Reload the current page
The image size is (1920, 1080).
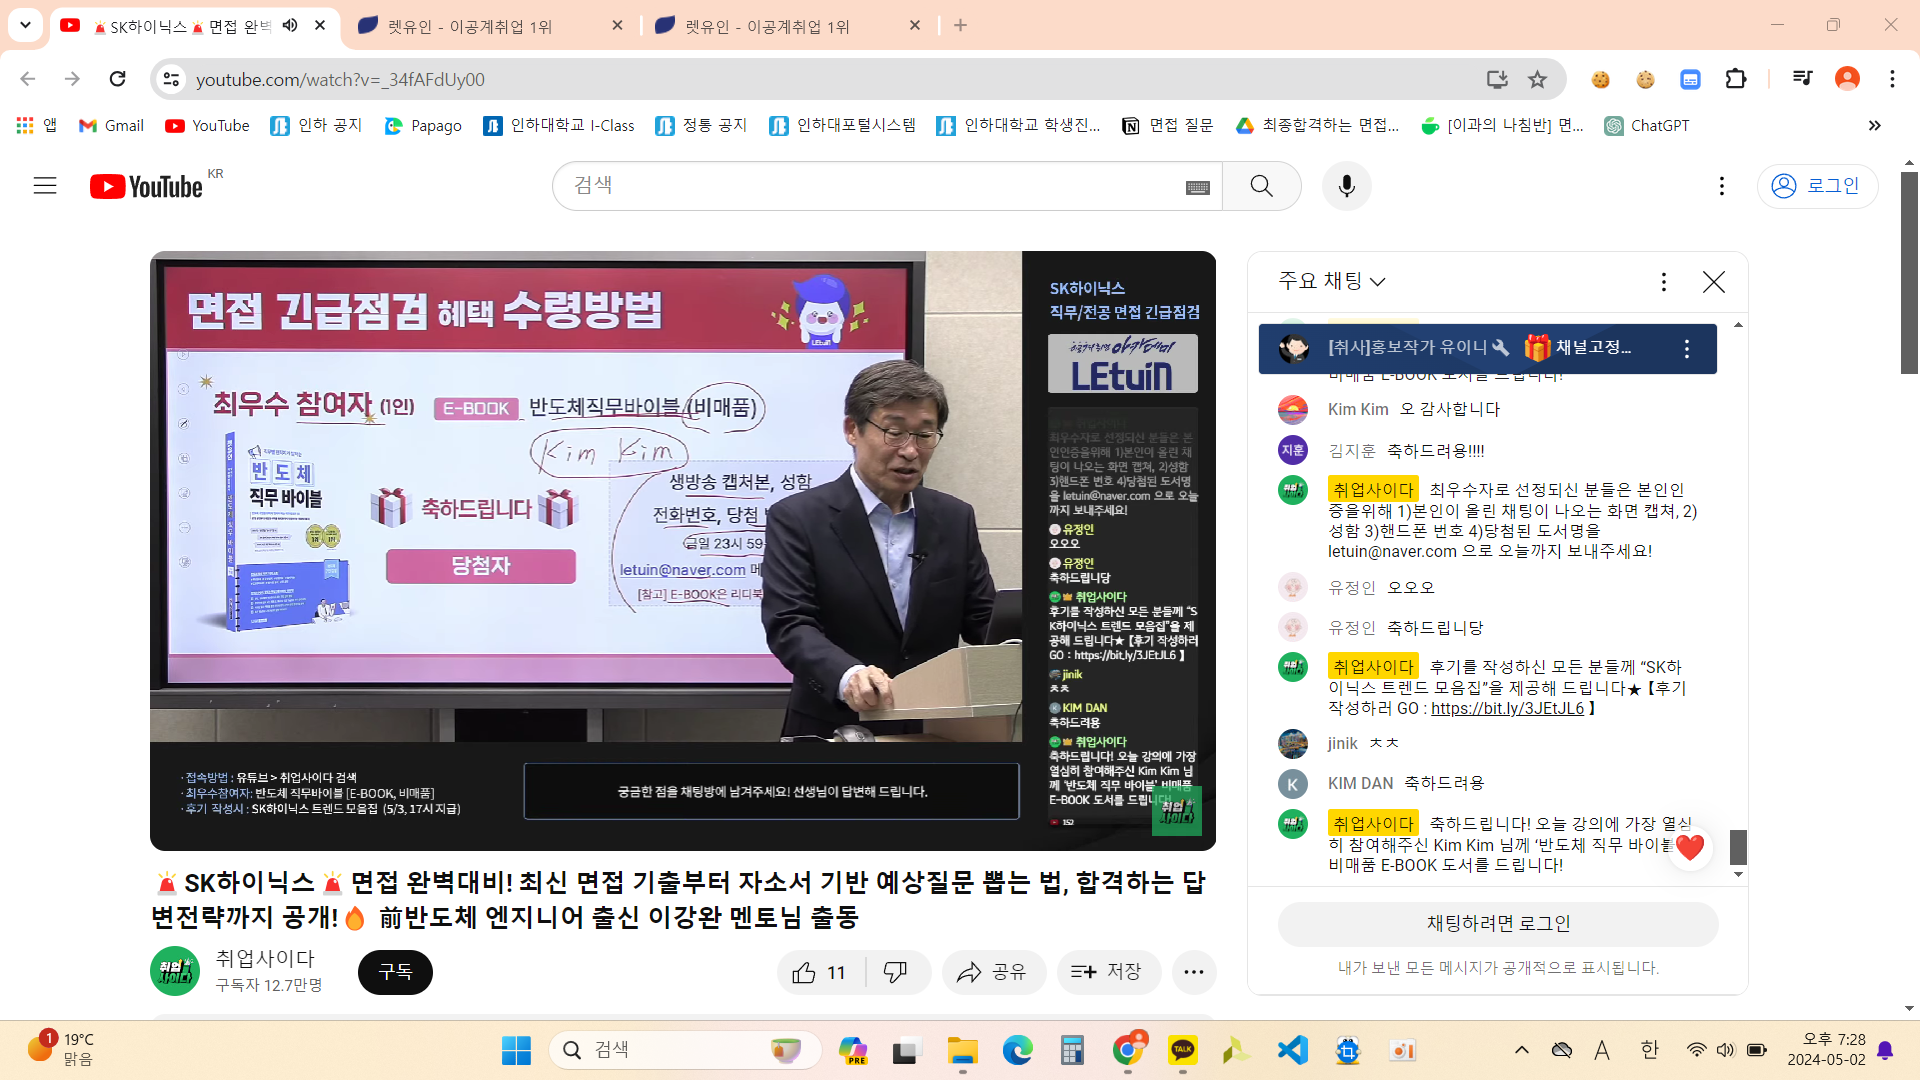(x=118, y=79)
